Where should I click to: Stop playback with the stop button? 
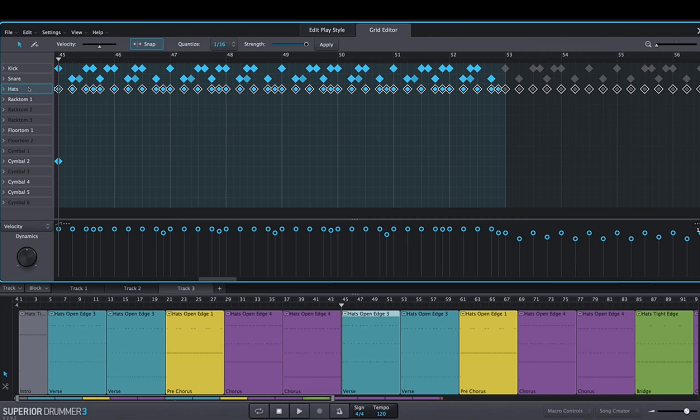pyautogui.click(x=279, y=411)
